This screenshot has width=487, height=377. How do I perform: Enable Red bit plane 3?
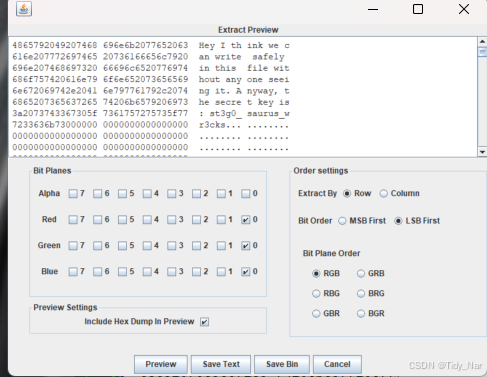[171, 220]
